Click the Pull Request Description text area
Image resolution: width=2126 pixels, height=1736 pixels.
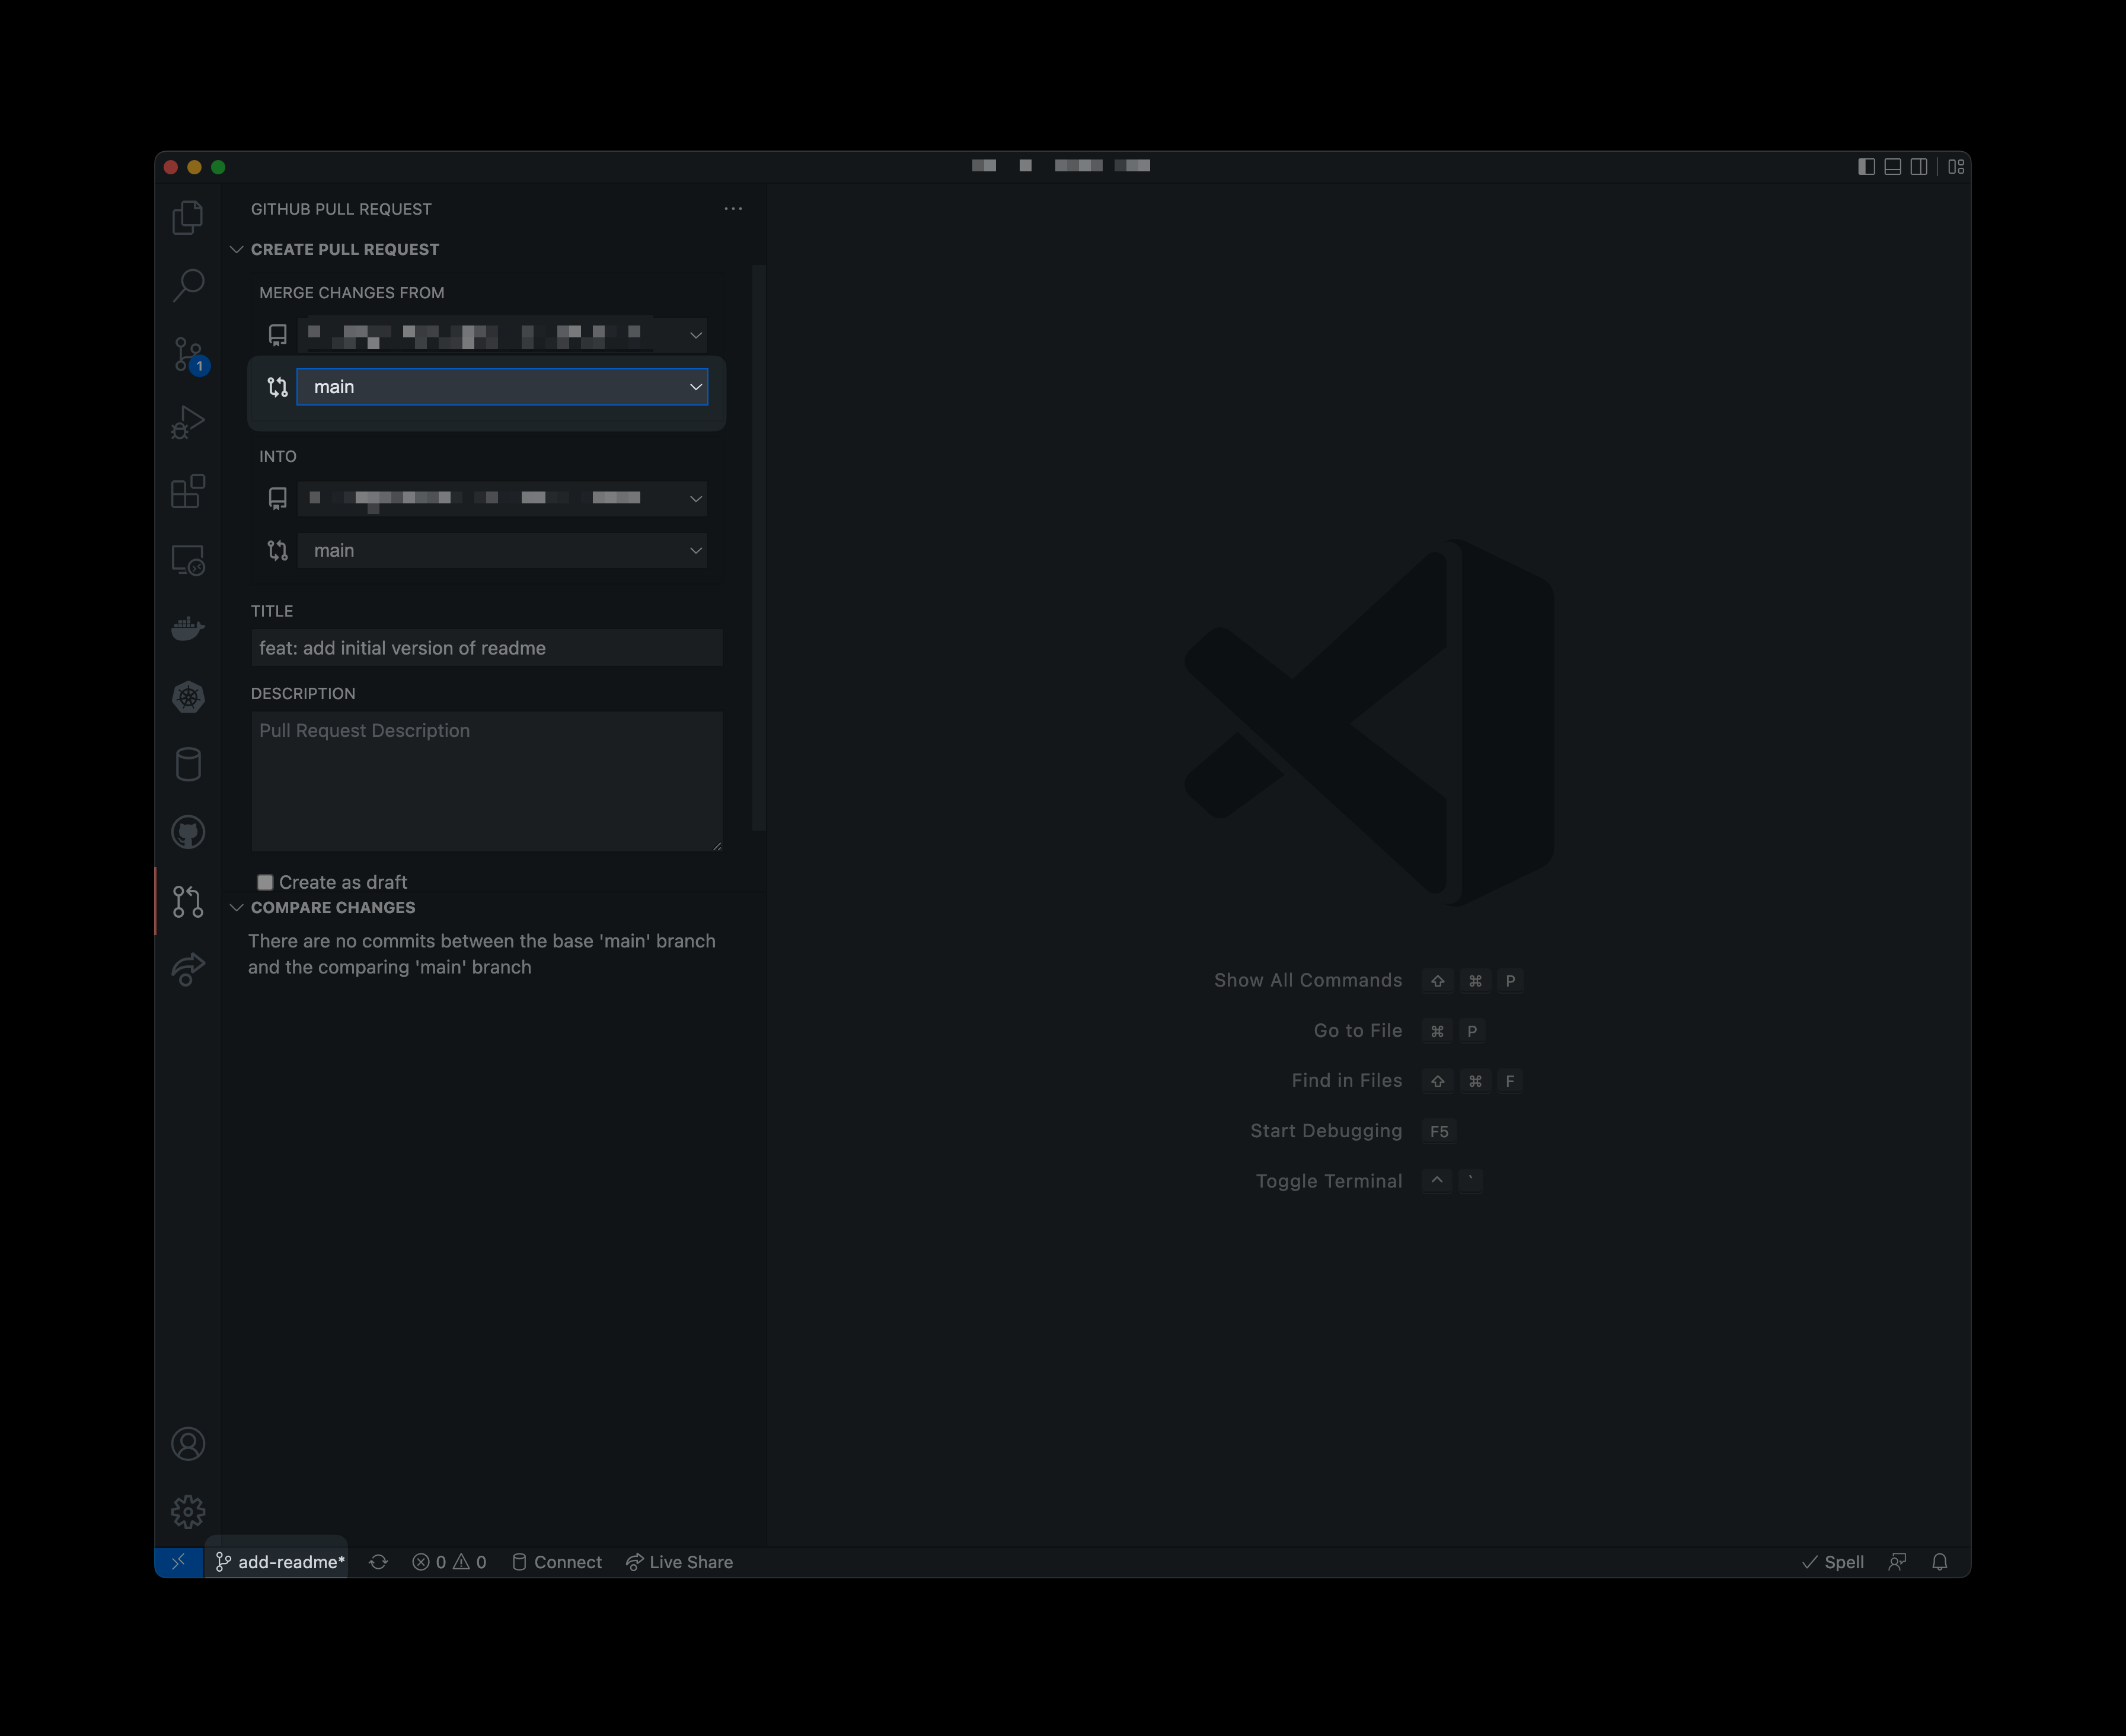coord(486,780)
